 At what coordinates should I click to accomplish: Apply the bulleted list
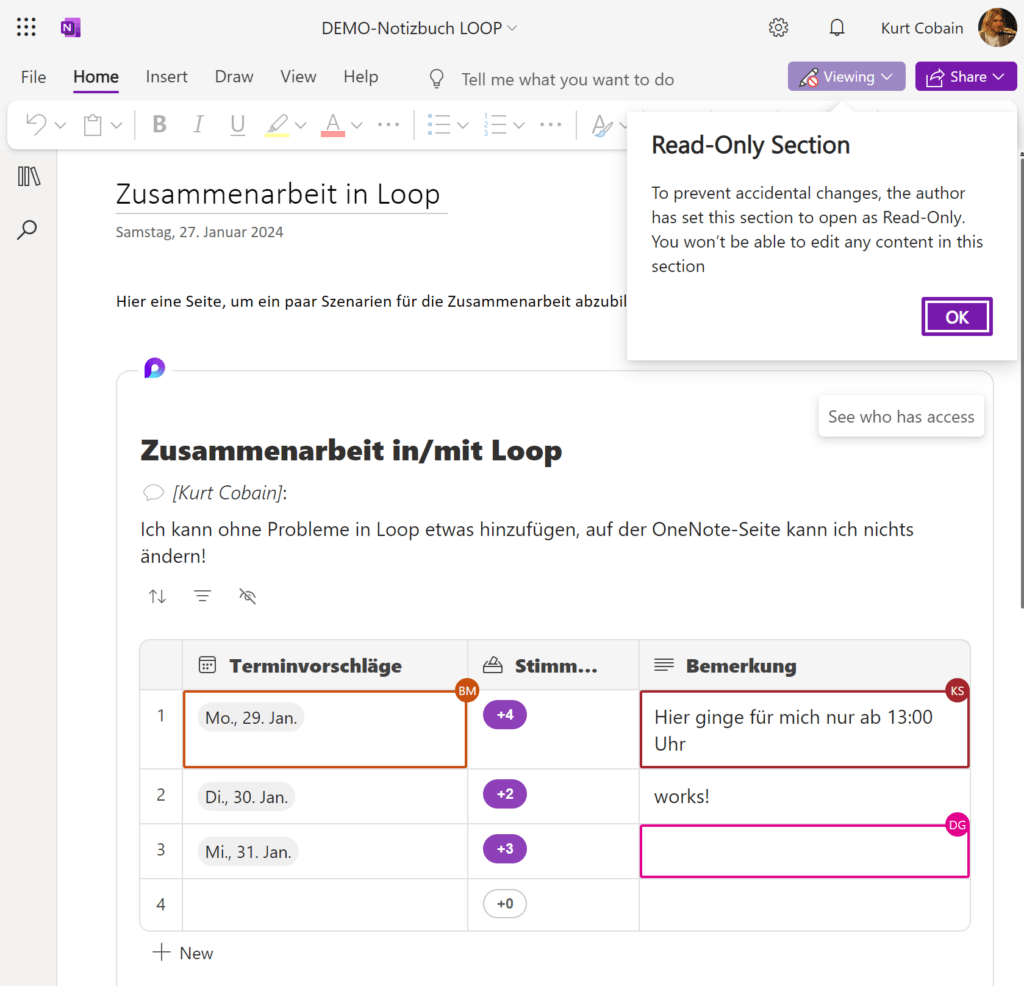[x=439, y=124]
